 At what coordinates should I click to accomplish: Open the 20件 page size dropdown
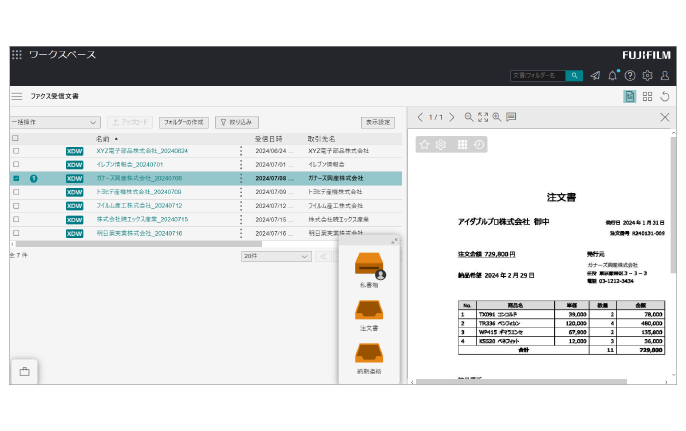coord(276,256)
